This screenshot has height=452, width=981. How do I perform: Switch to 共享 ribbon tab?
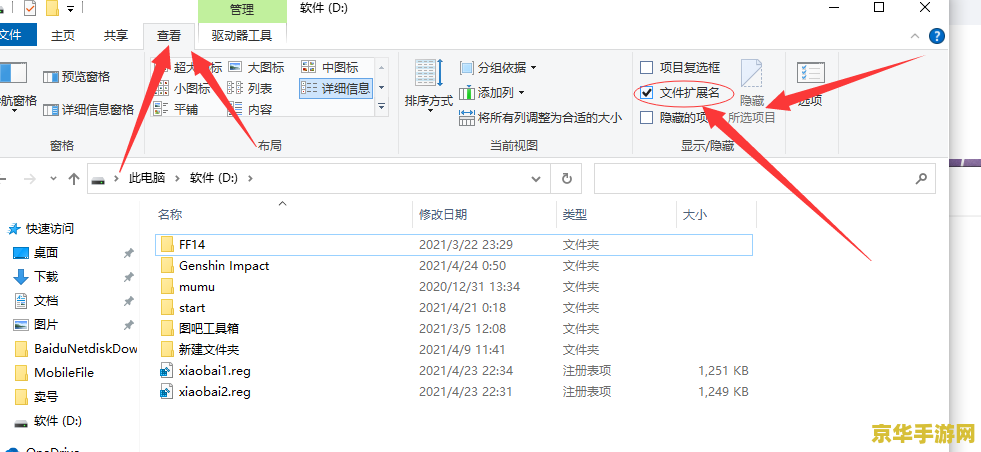point(116,36)
